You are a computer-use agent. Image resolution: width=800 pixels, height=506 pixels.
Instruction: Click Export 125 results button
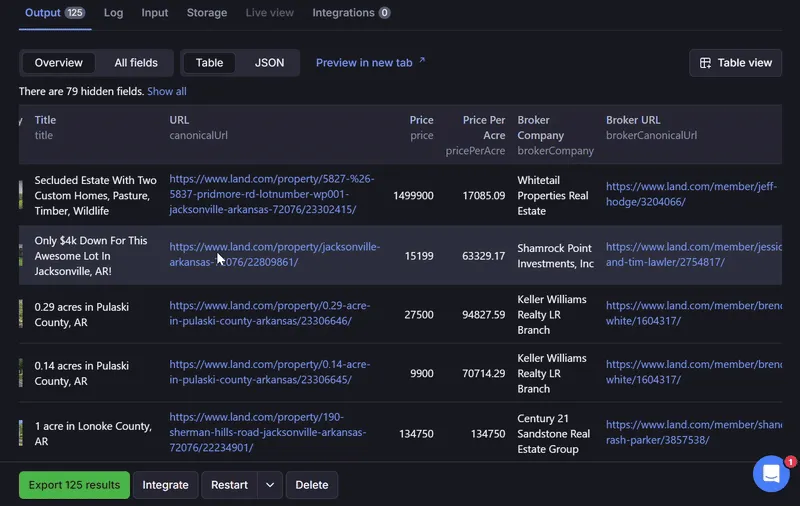click(74, 485)
